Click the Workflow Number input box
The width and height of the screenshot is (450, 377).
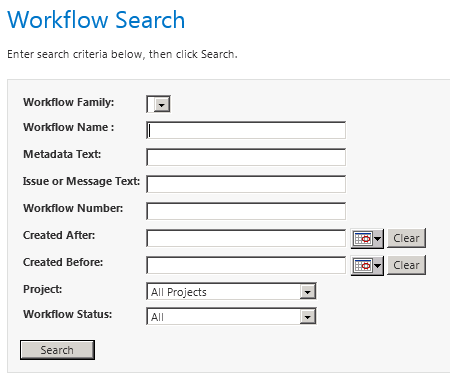pos(246,211)
